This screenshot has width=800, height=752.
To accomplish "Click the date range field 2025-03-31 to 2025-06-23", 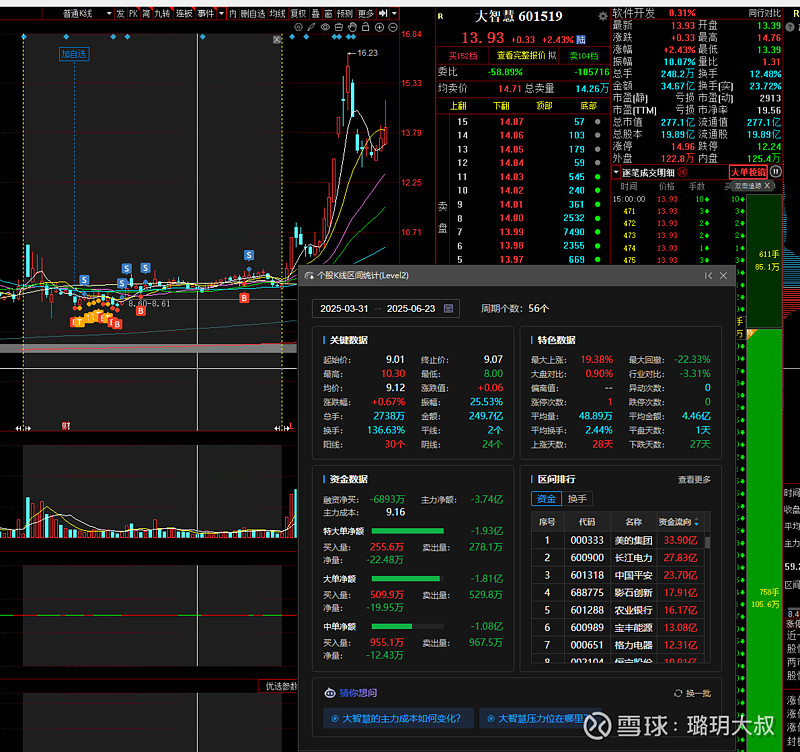I will click(x=385, y=309).
